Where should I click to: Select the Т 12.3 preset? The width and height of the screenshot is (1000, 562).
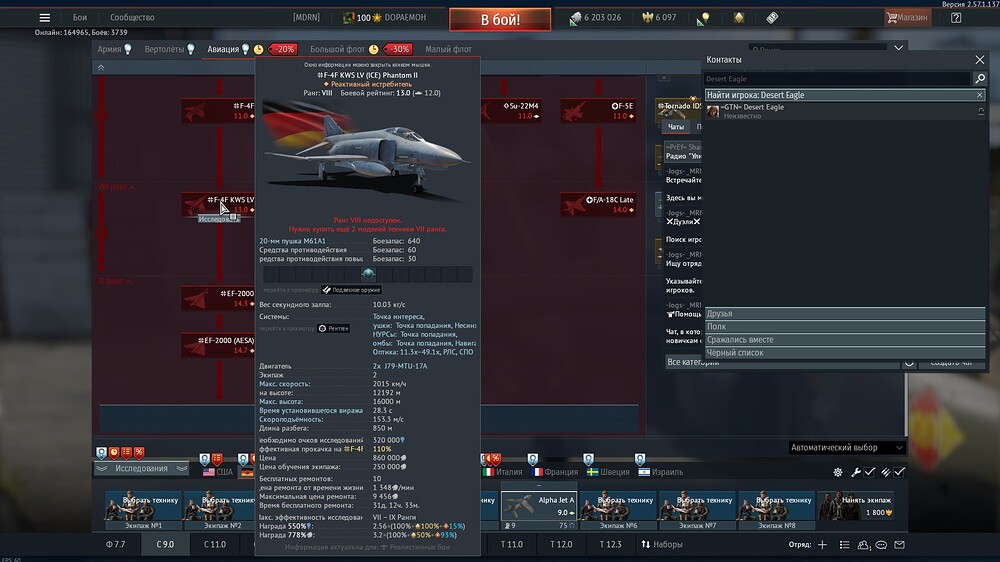tap(610, 544)
